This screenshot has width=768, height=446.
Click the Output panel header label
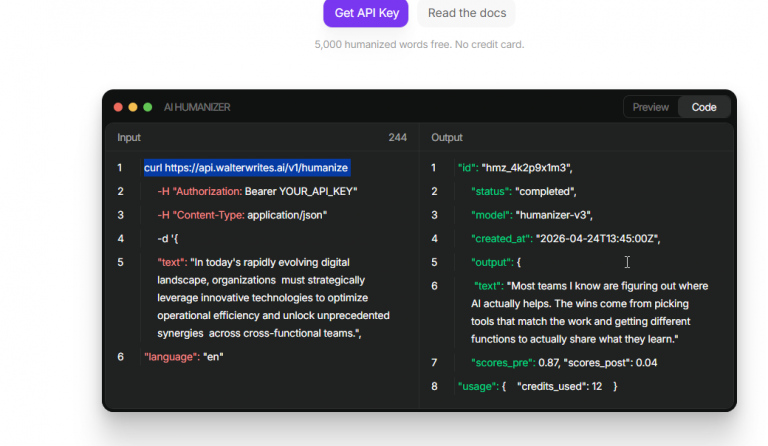tap(447, 138)
